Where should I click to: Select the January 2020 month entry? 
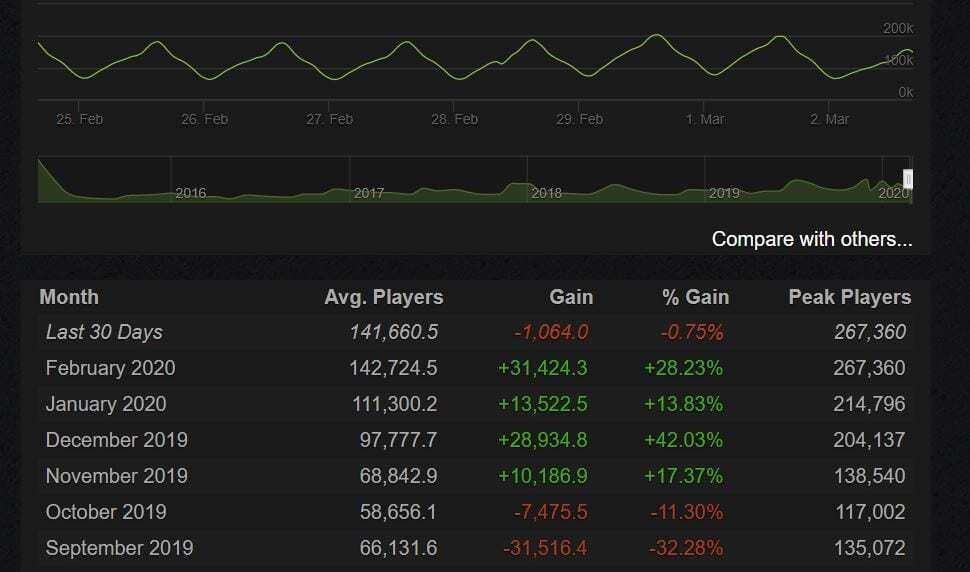(x=106, y=404)
